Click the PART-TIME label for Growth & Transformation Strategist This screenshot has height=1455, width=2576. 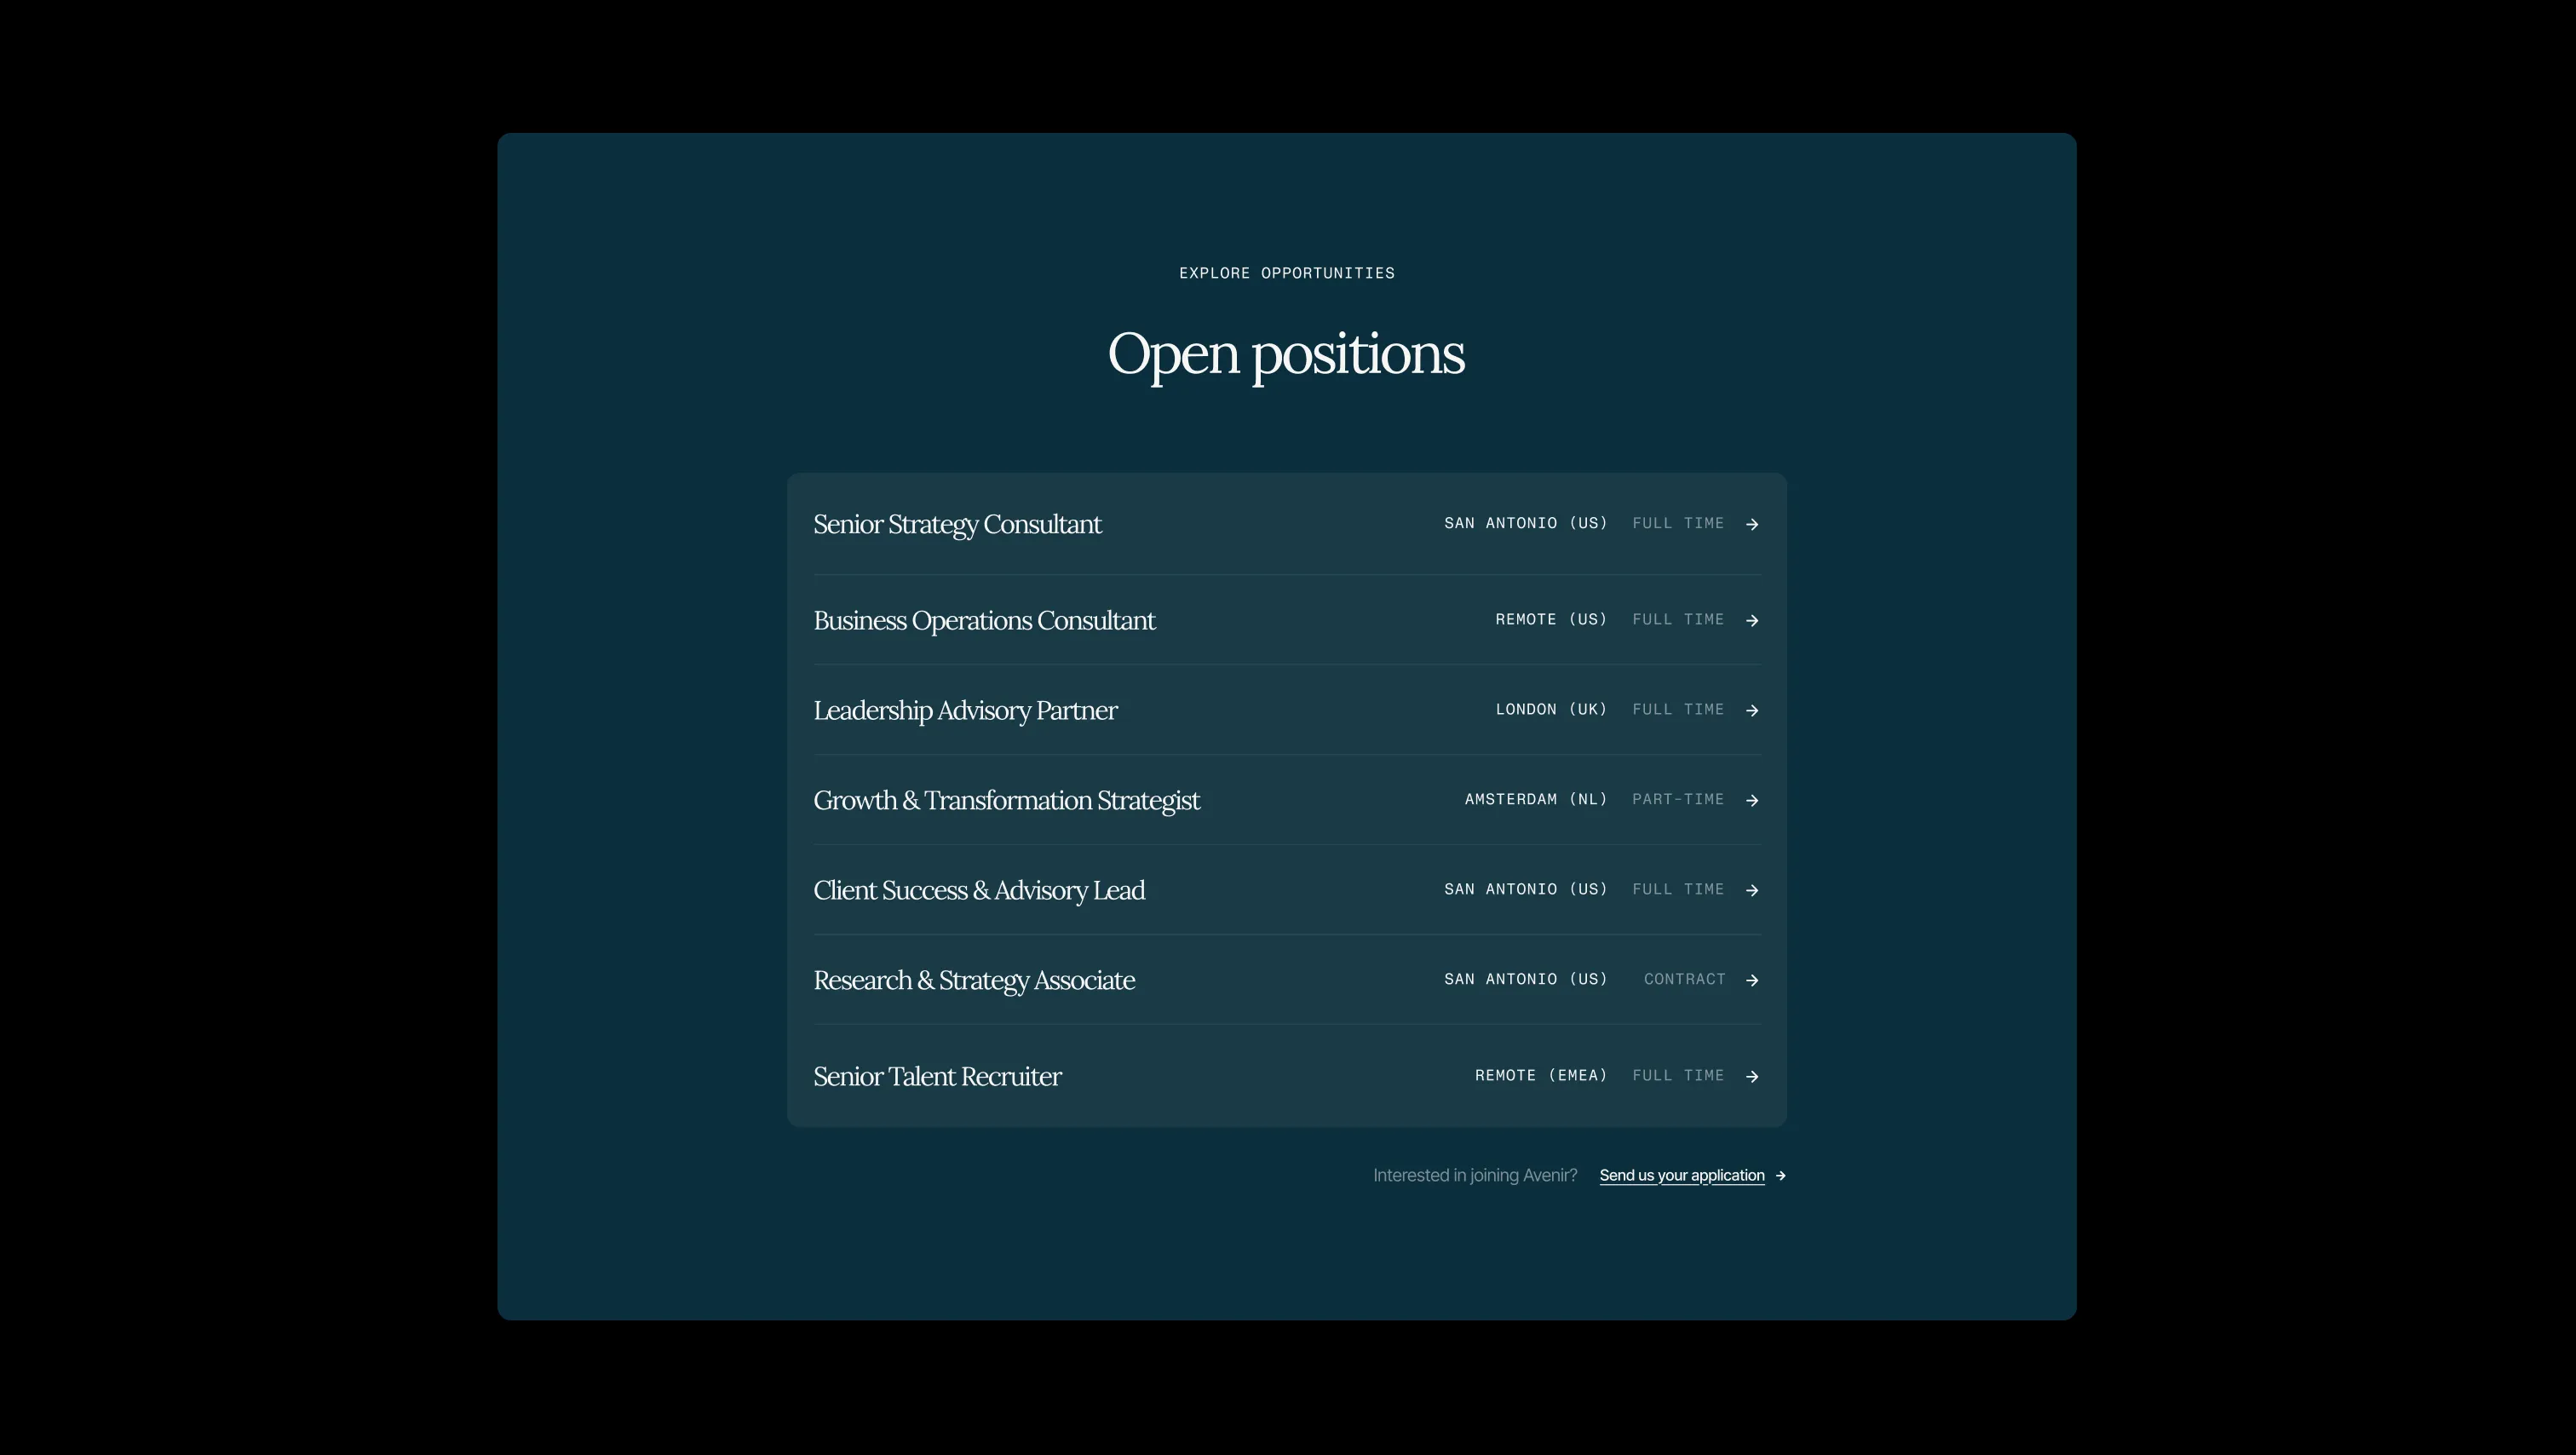(1678, 800)
